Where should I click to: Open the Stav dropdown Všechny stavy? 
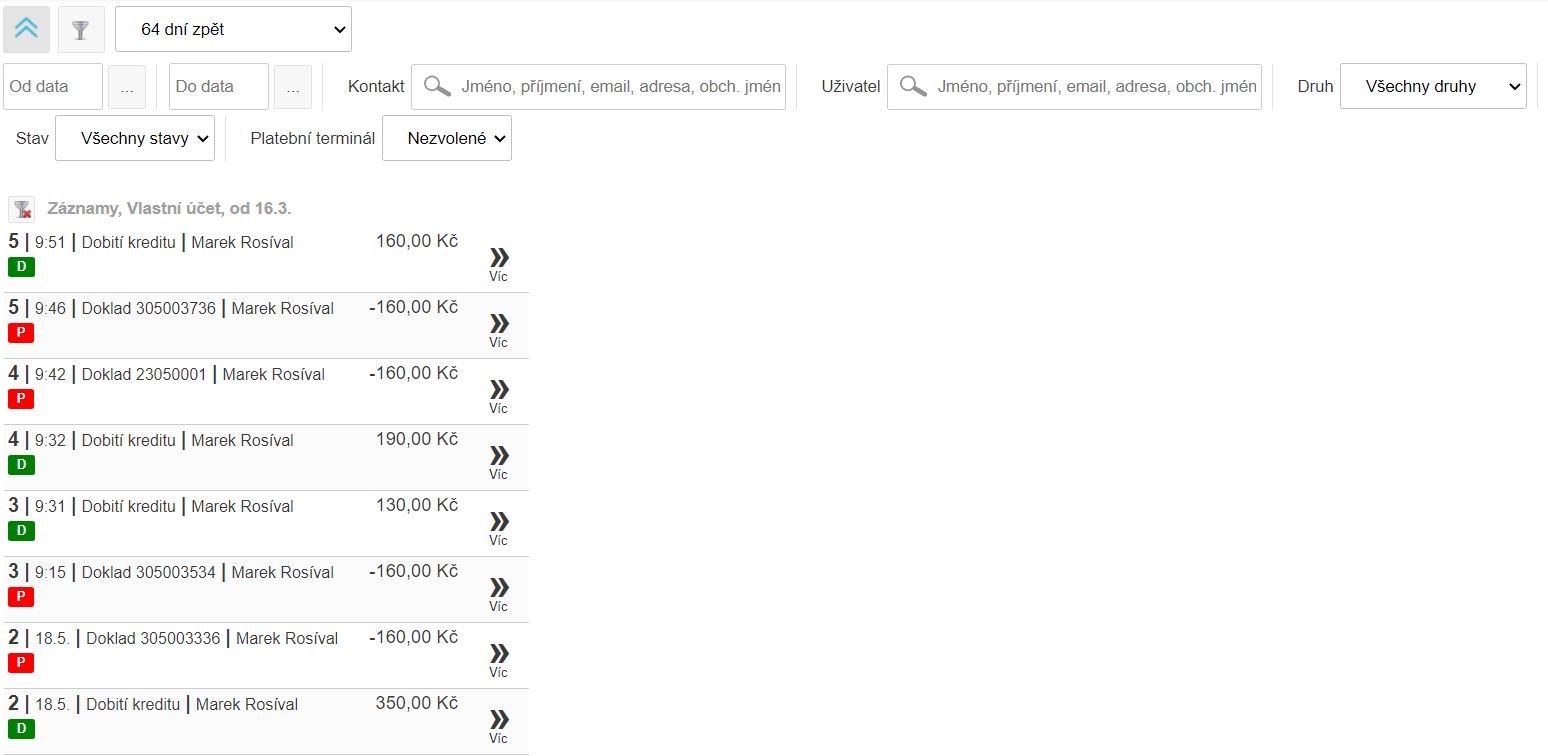tap(135, 138)
